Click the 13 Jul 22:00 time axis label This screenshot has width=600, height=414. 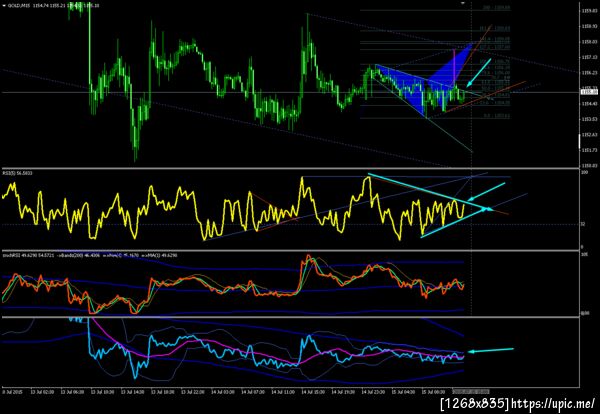tap(193, 392)
